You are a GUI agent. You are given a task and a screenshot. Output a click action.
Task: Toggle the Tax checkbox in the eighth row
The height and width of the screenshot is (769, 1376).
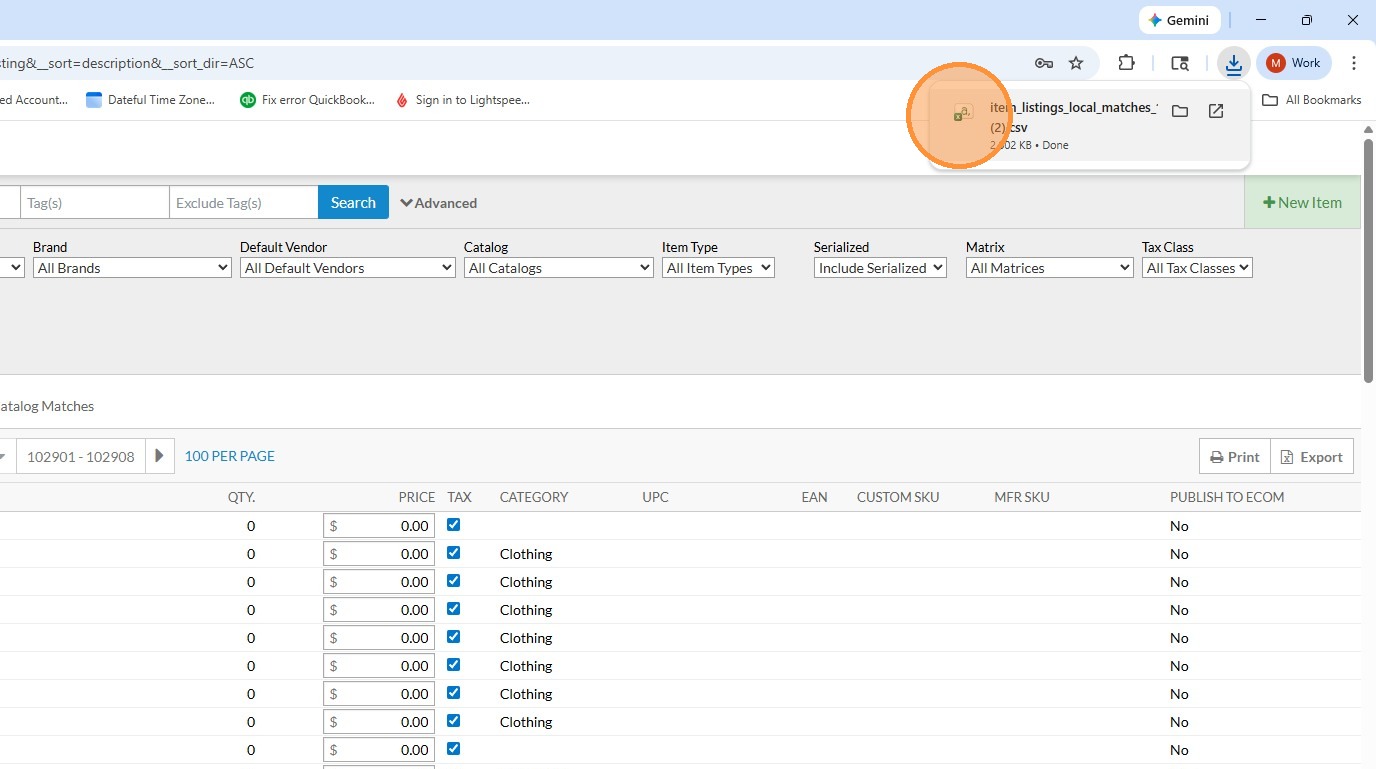[454, 721]
